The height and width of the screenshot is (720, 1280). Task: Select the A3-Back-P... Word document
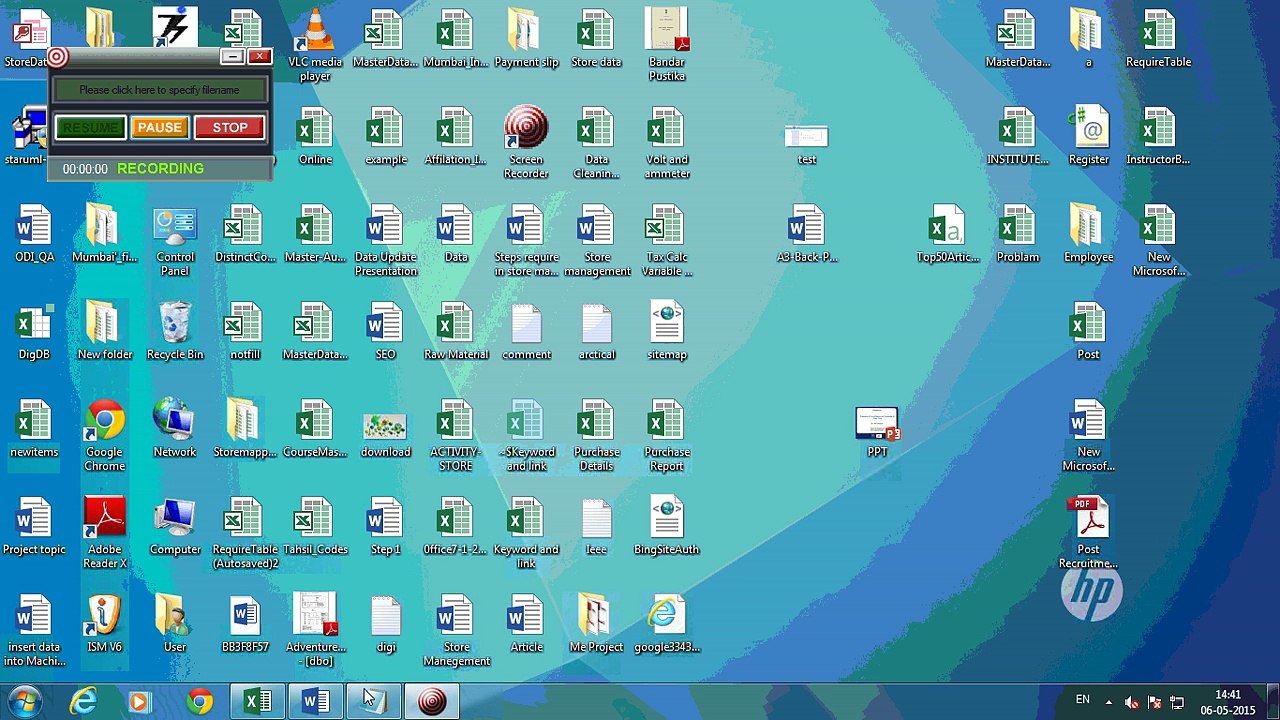807,234
